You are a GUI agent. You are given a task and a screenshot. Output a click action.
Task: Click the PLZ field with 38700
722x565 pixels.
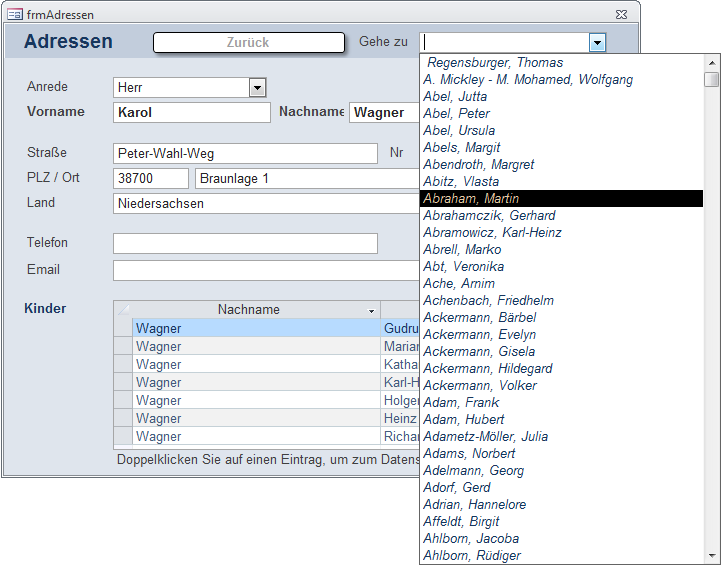(x=151, y=178)
